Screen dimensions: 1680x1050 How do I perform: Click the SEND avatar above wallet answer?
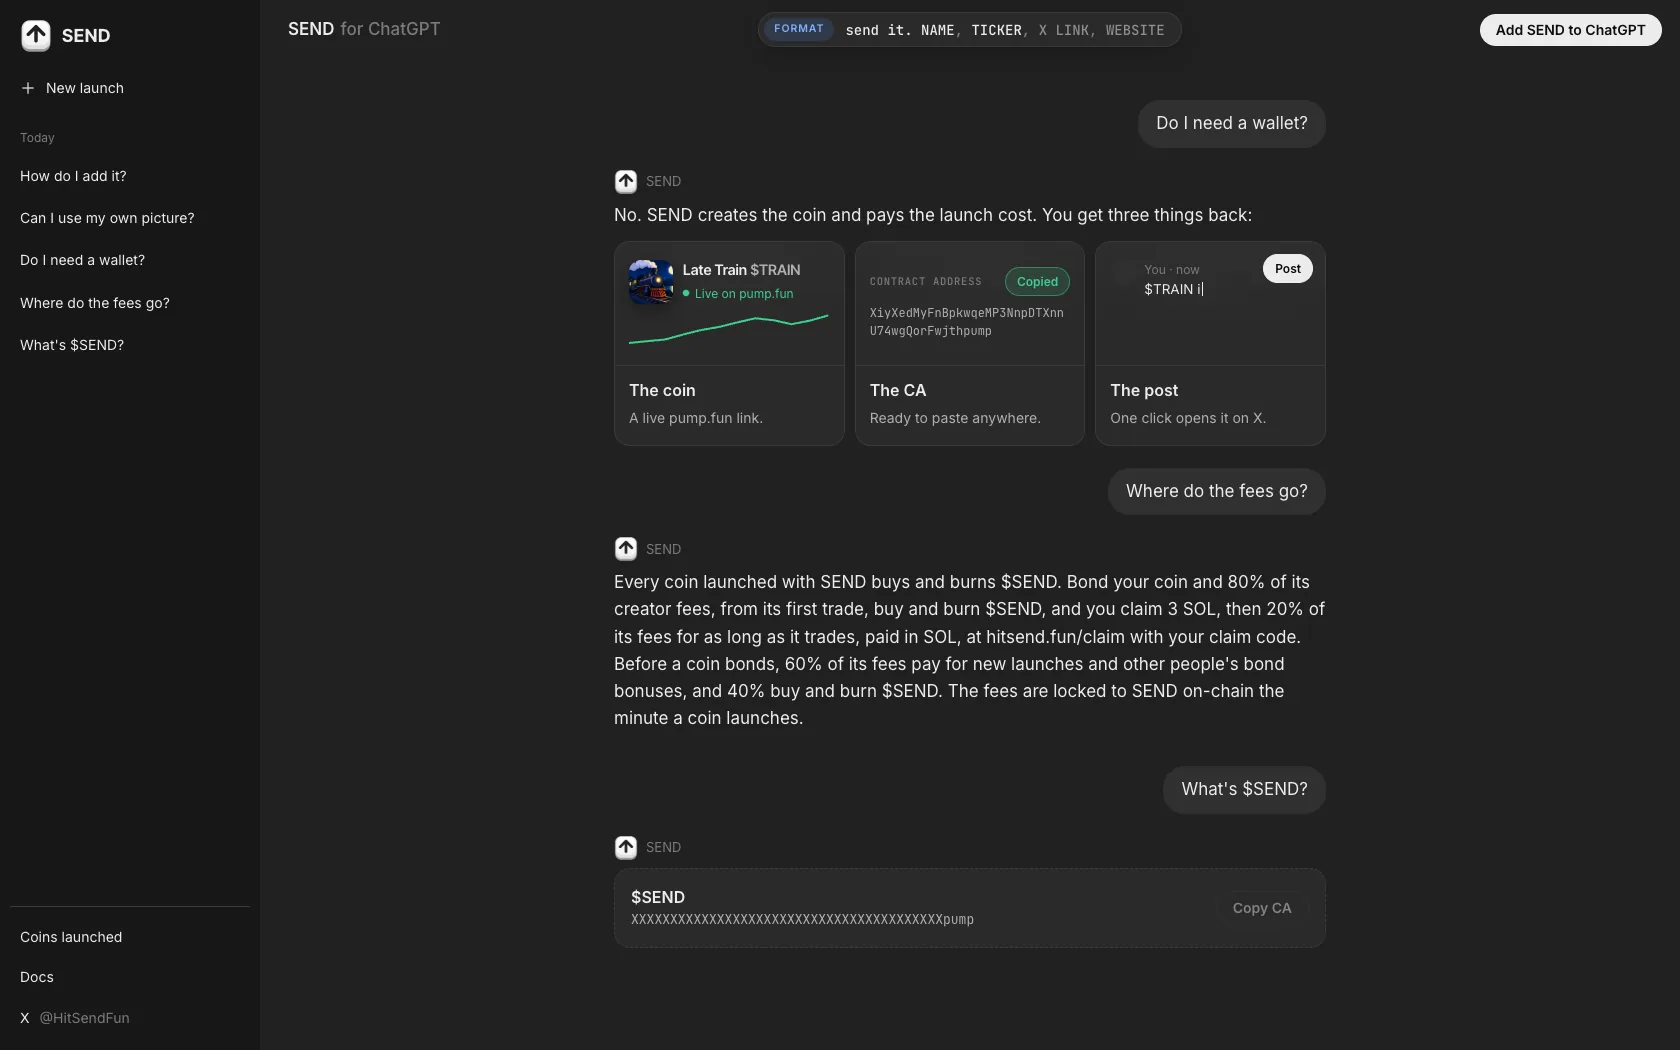(x=626, y=181)
